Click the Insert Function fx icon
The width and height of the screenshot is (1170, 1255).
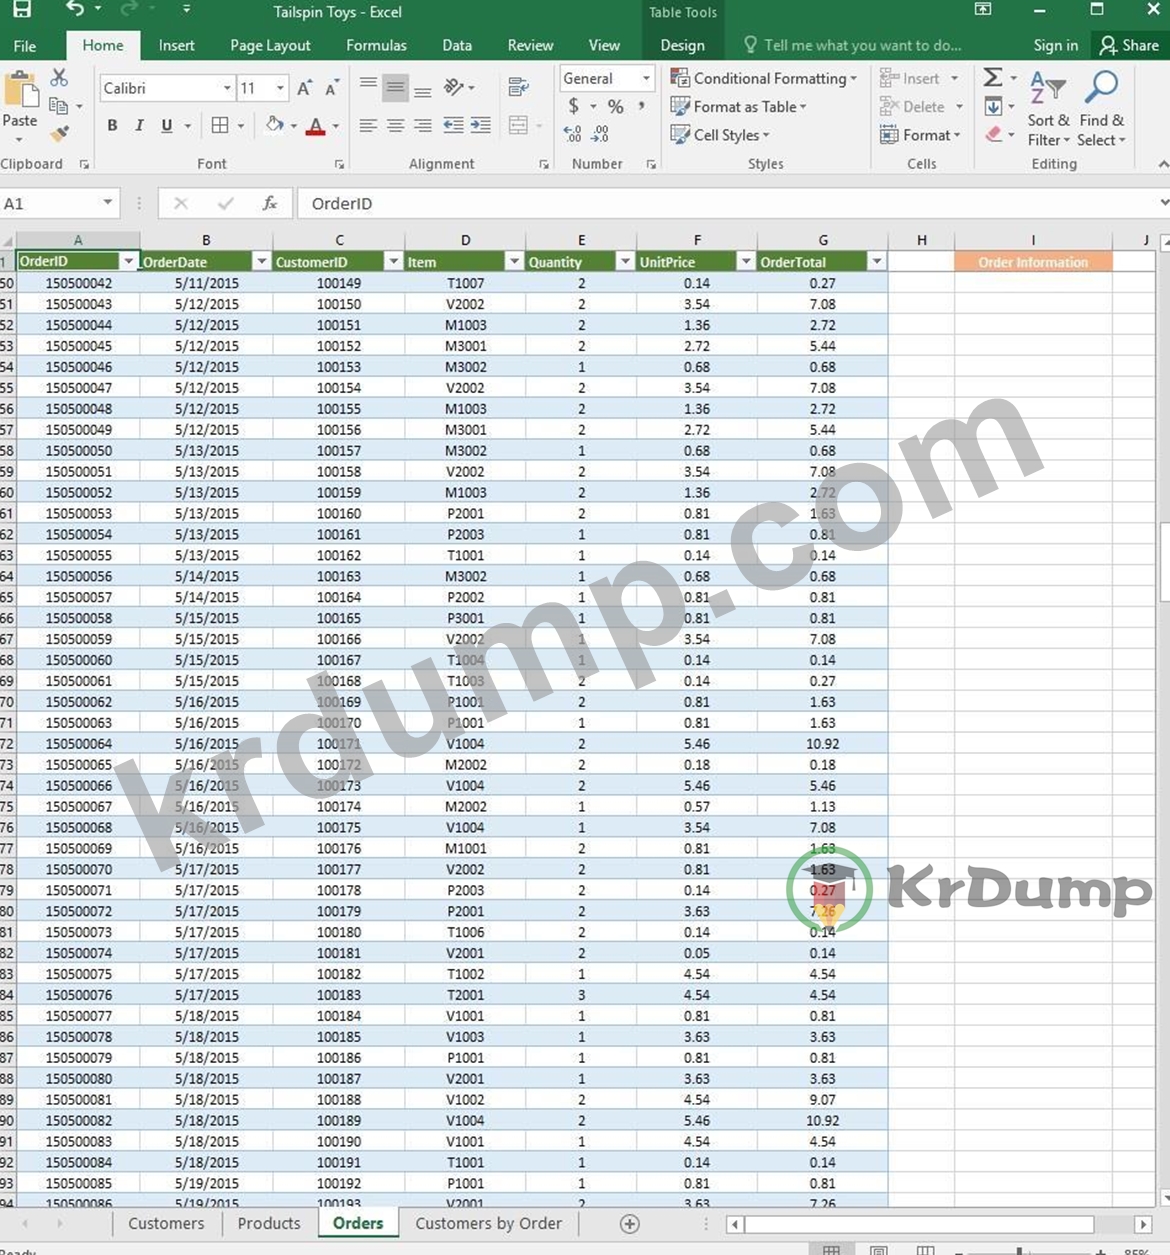270,203
